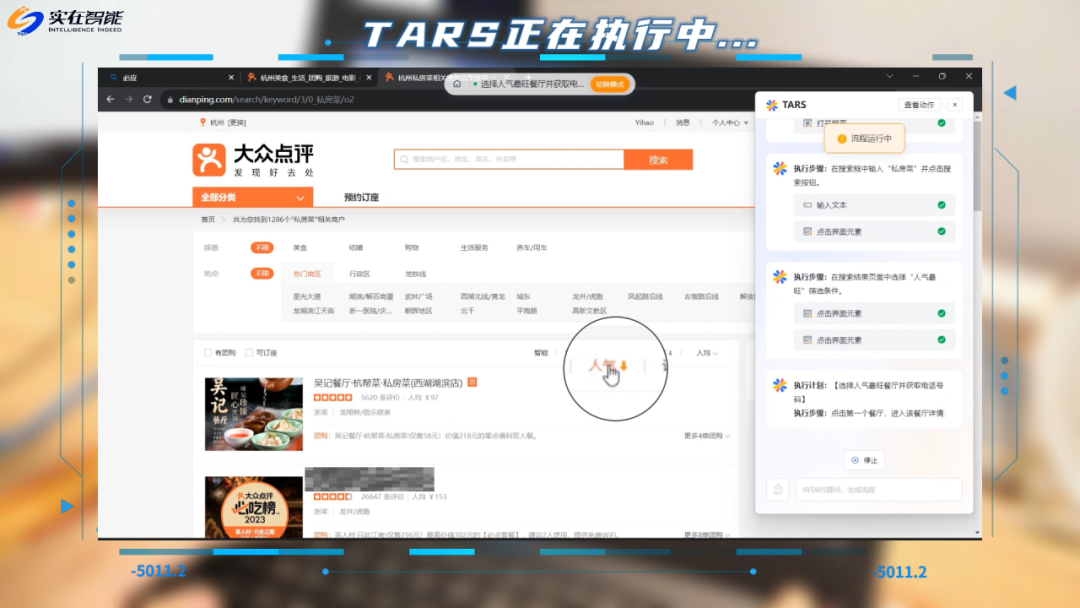The height and width of the screenshot is (608, 1080).
Task: Click the magnifier icon in search box
Action: click(404, 159)
